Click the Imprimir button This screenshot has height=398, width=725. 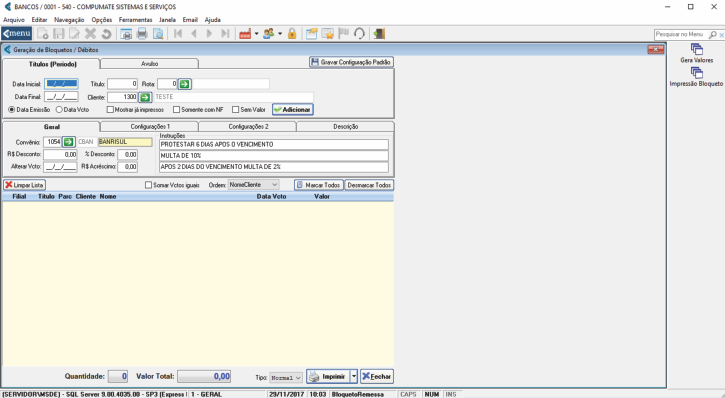[x=328, y=376]
